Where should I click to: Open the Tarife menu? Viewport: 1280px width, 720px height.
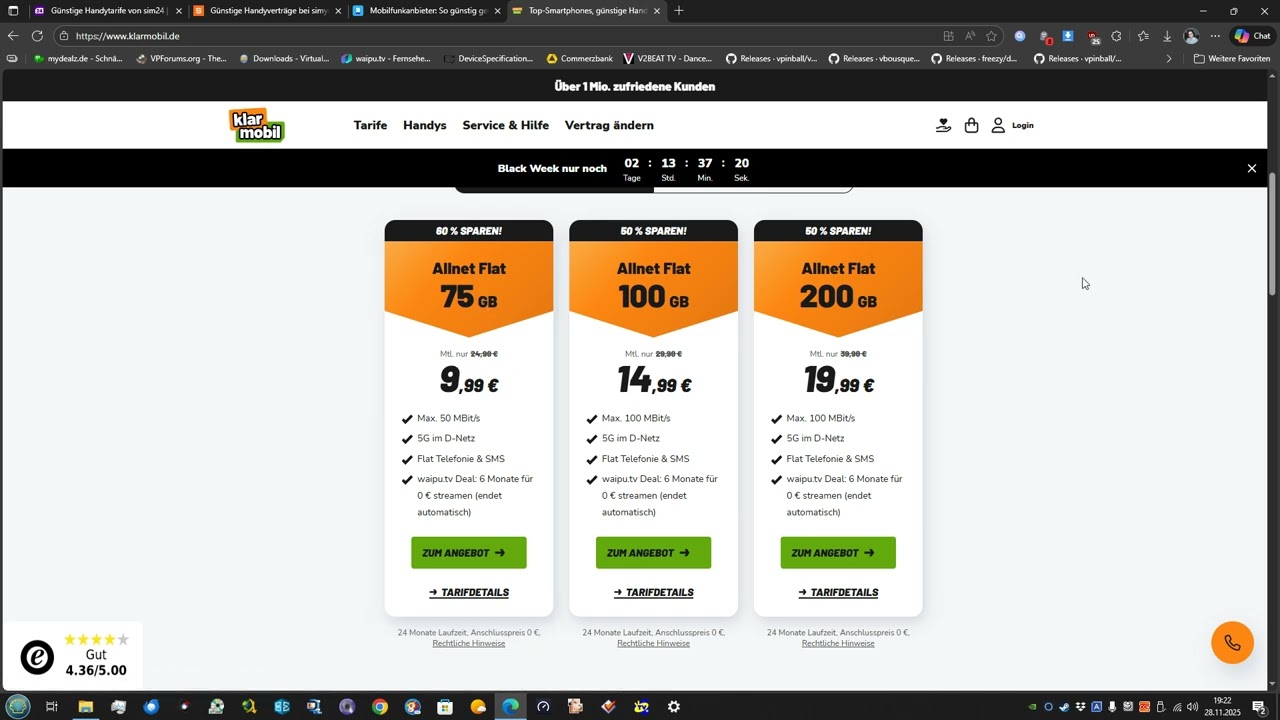[370, 125]
